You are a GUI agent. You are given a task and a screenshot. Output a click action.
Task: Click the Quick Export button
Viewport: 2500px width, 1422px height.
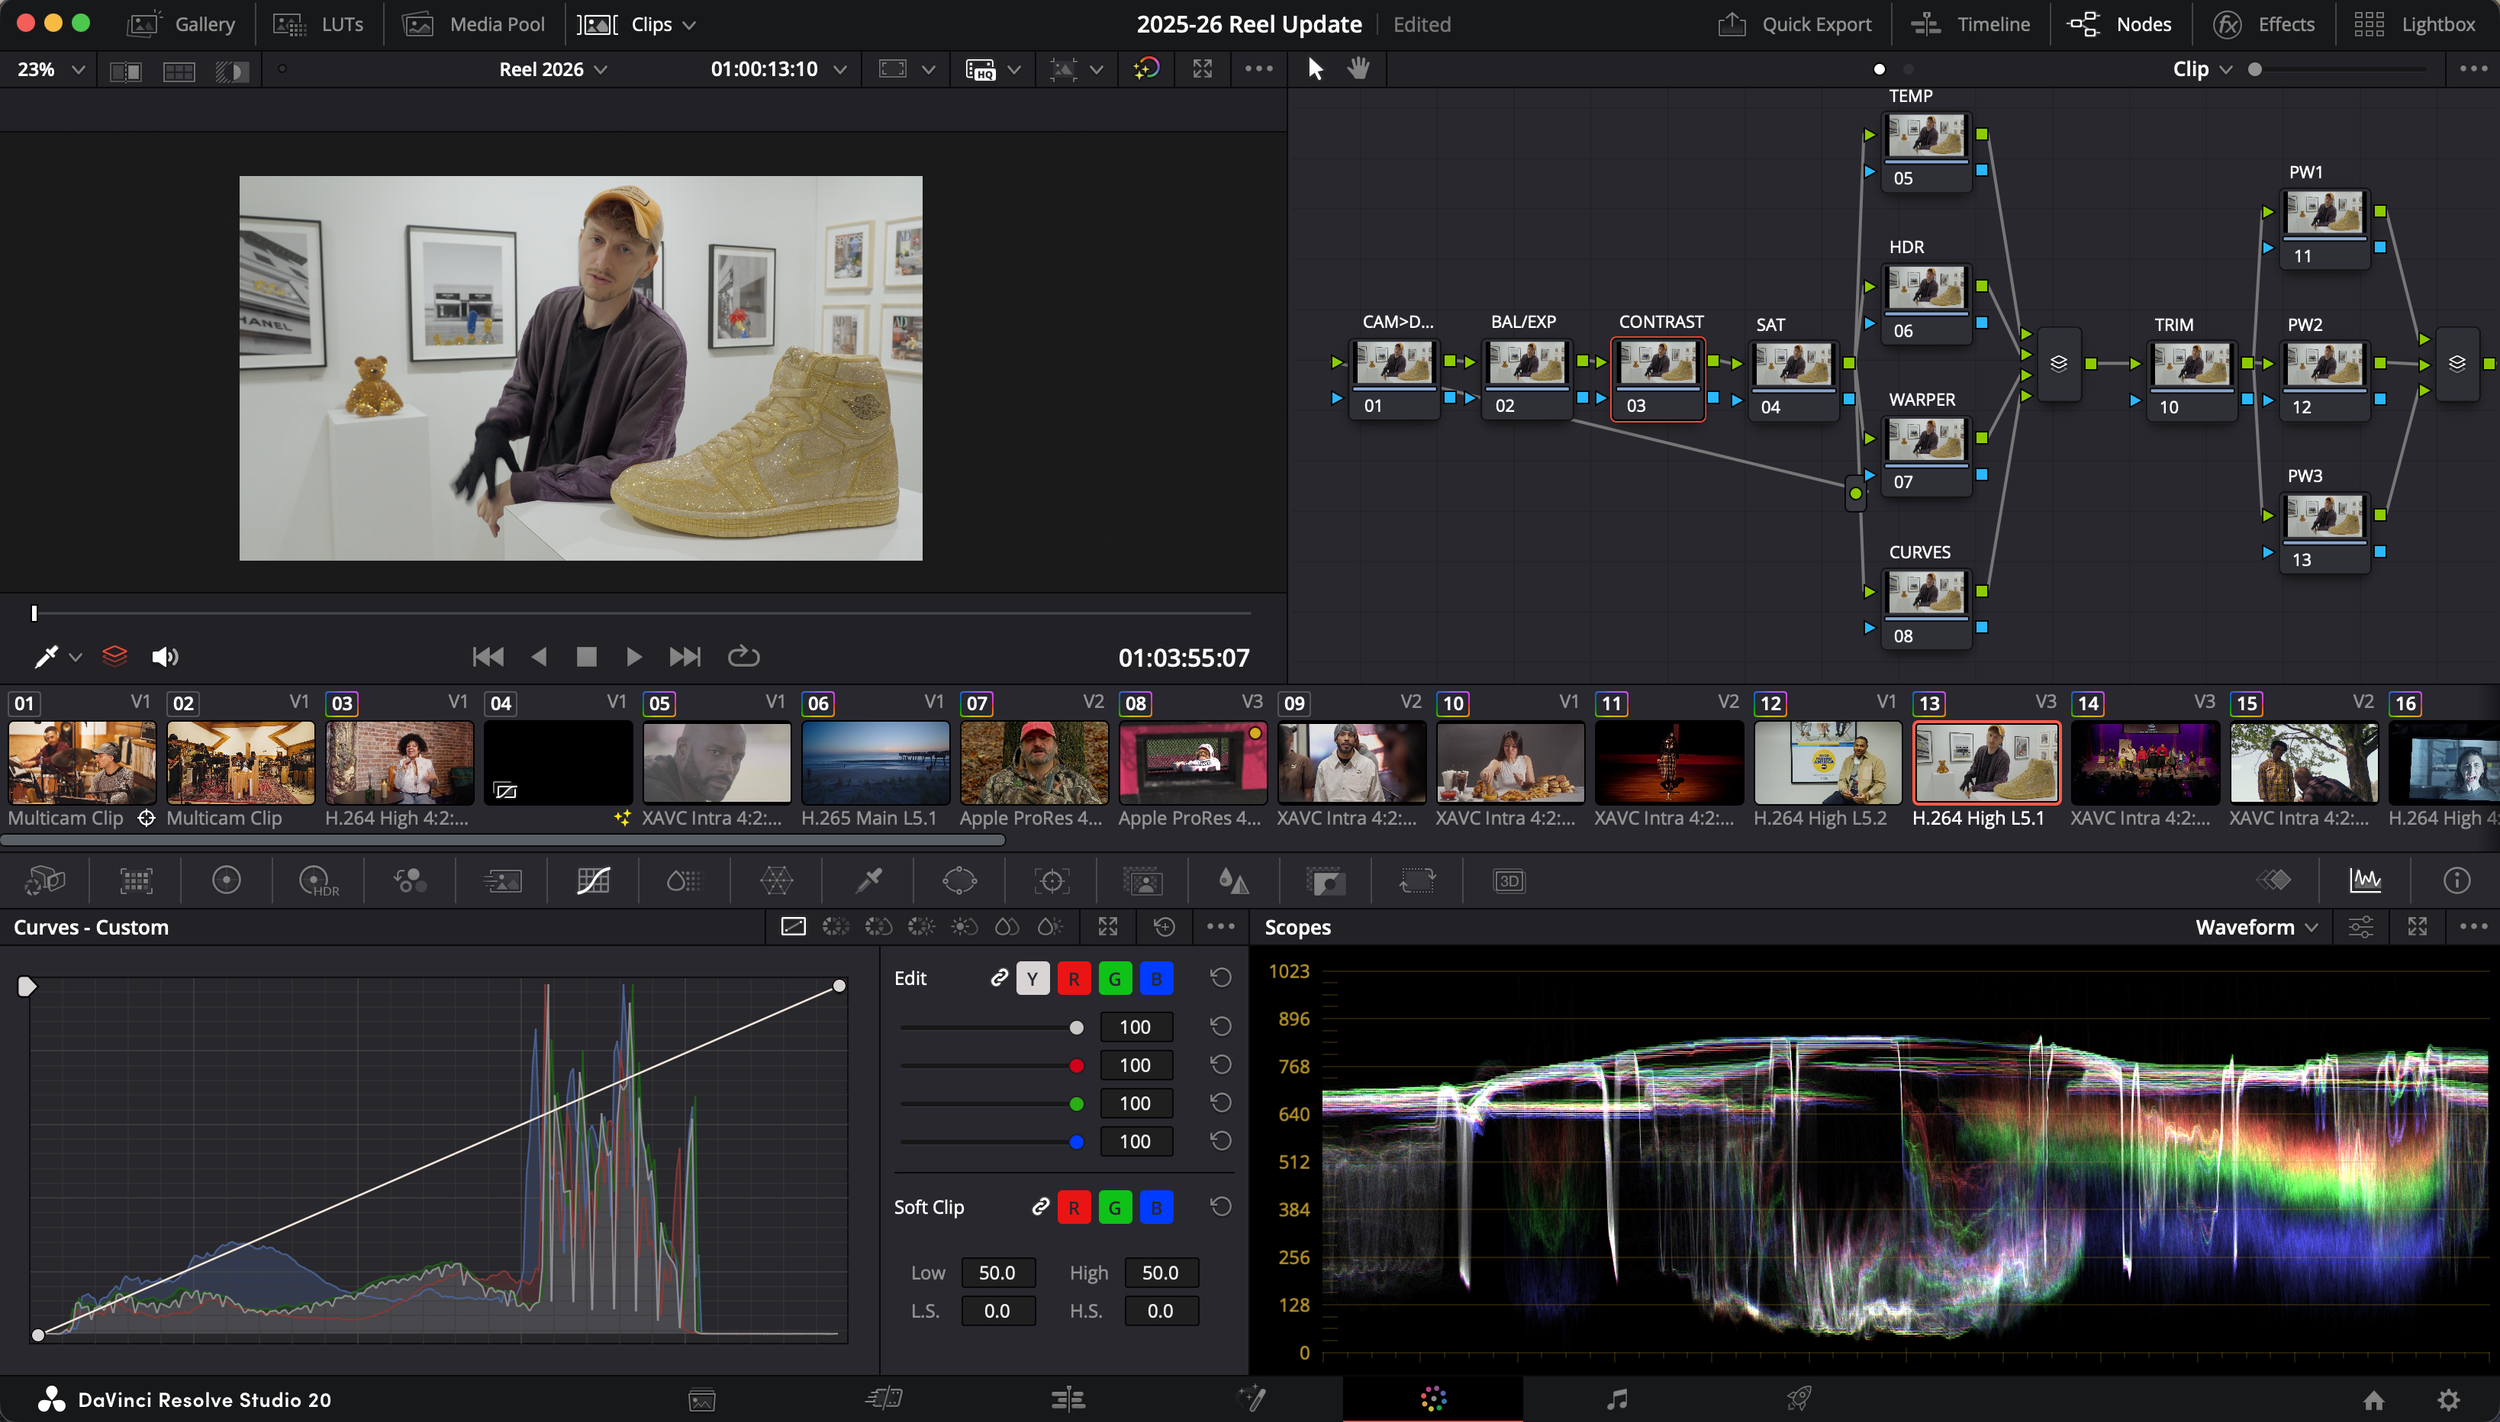point(1795,24)
